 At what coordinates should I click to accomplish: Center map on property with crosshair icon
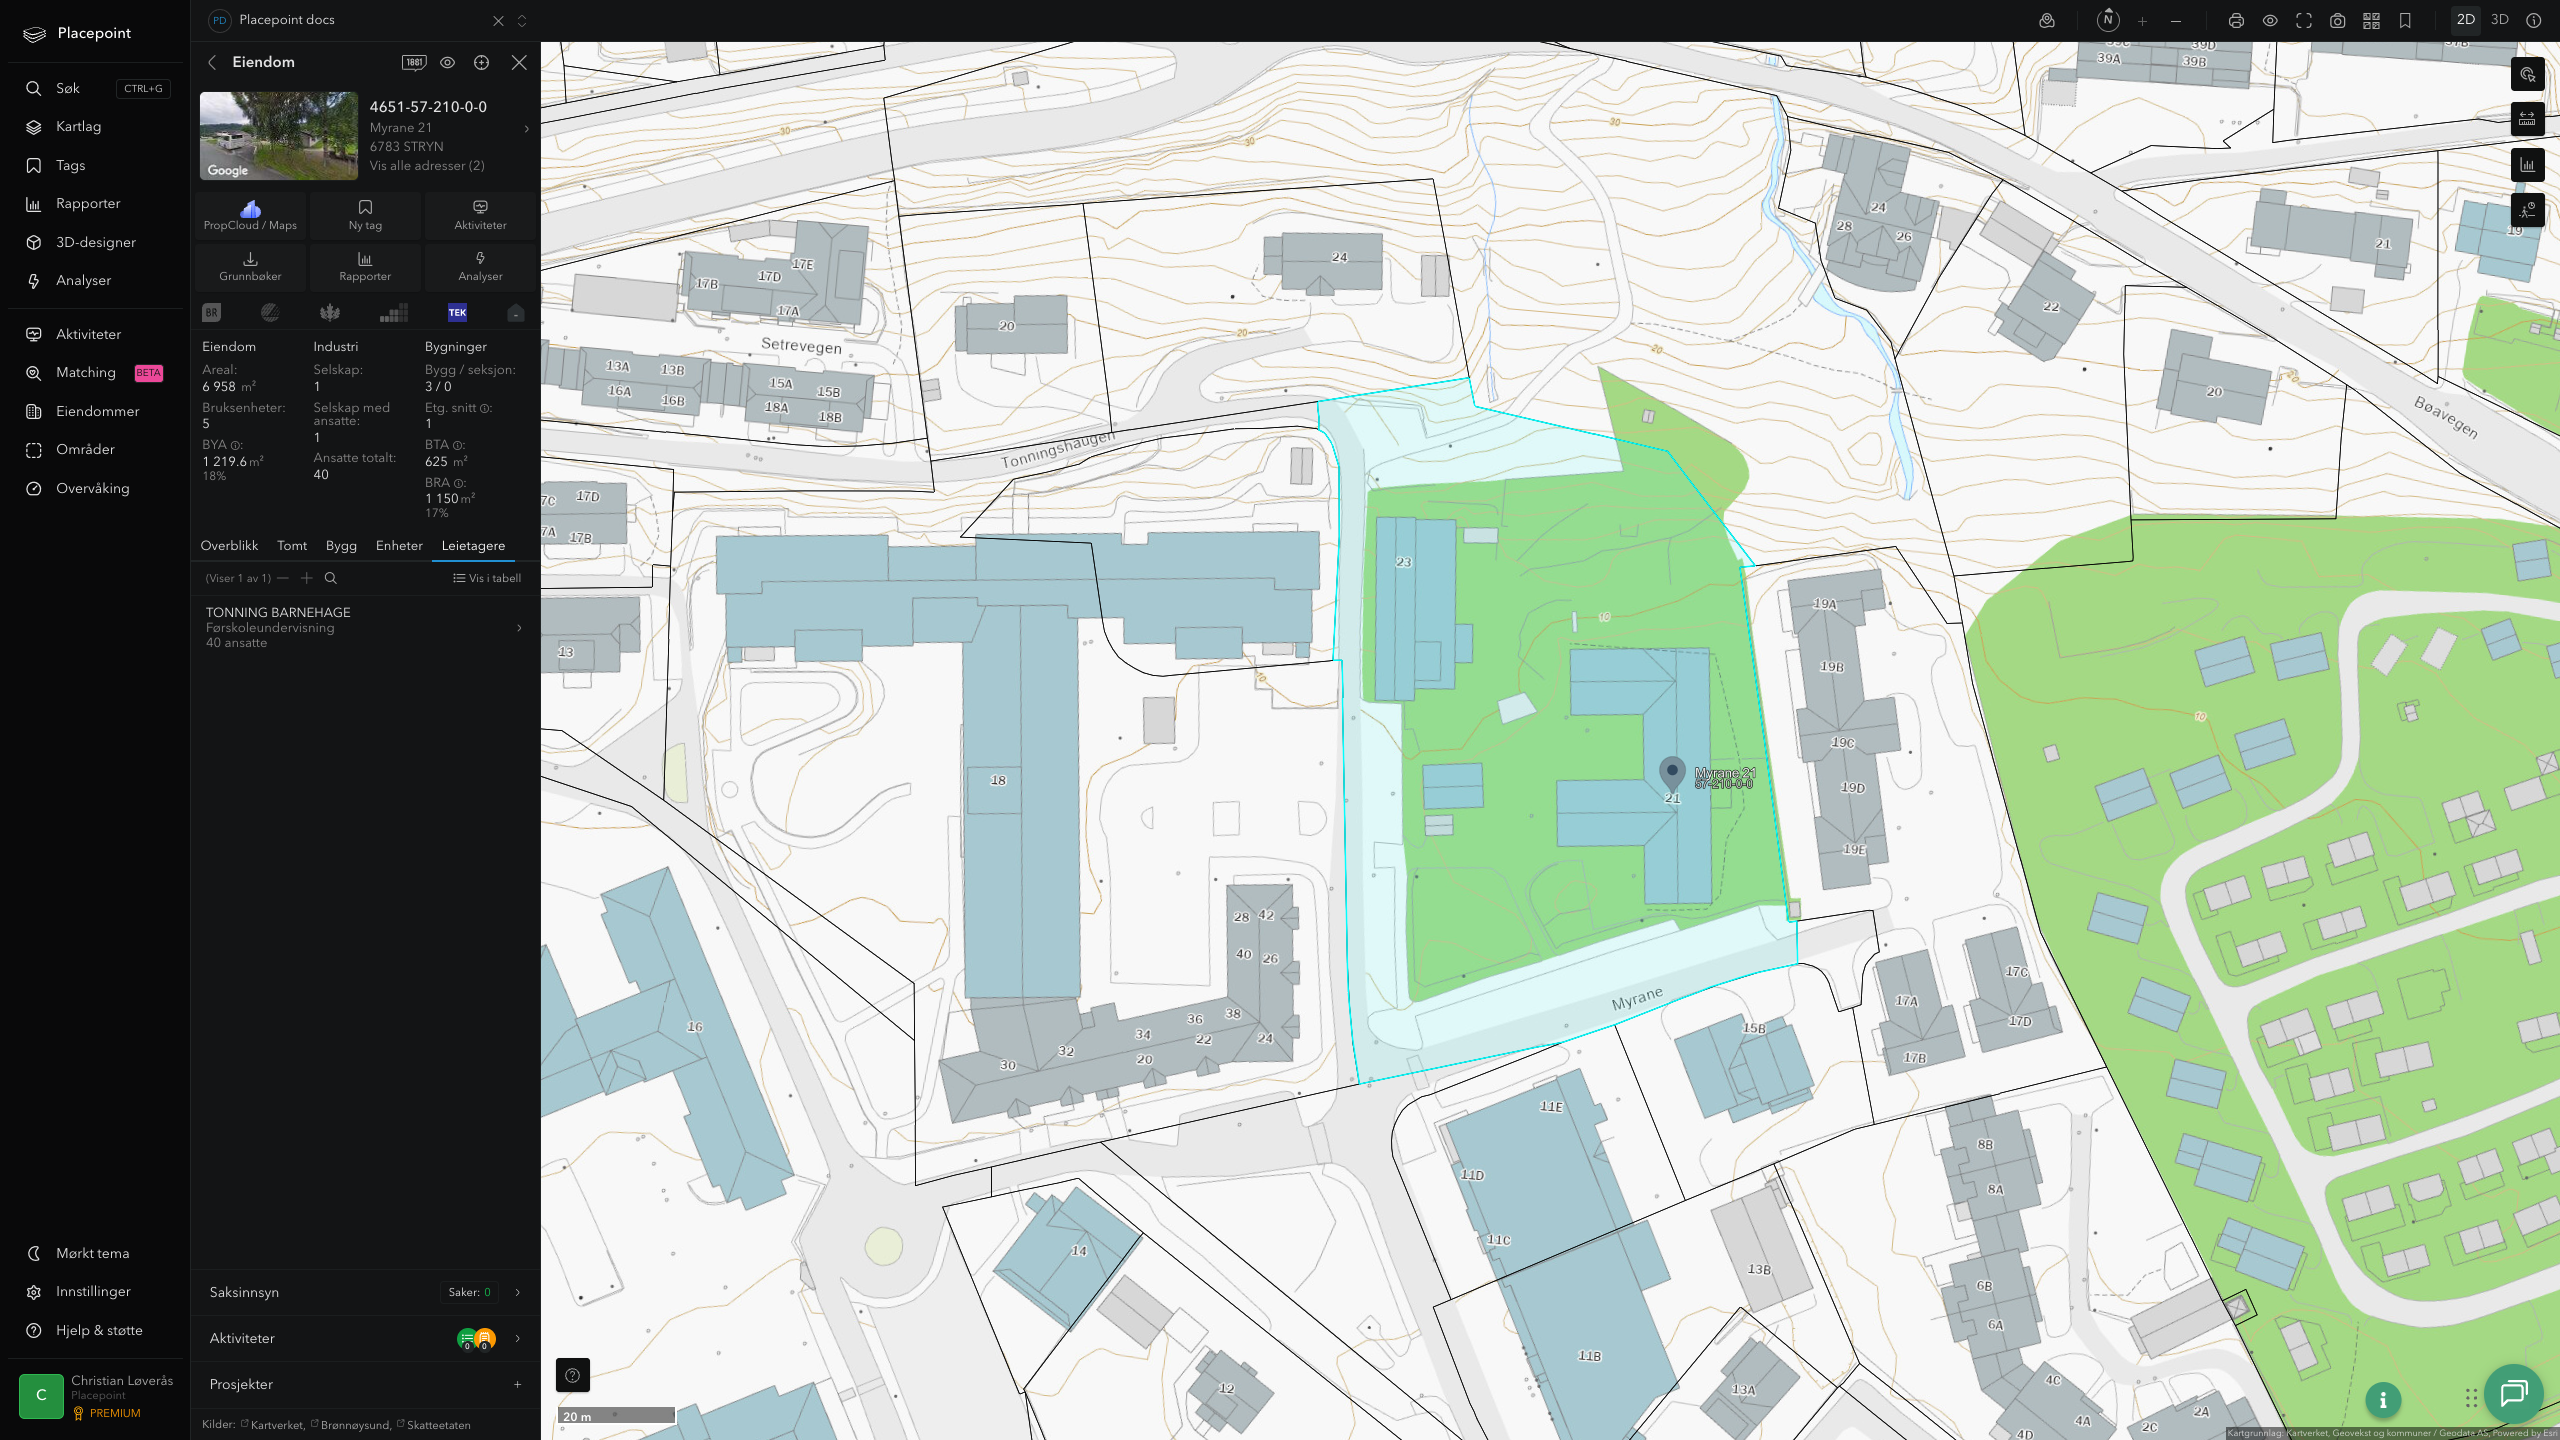(481, 62)
